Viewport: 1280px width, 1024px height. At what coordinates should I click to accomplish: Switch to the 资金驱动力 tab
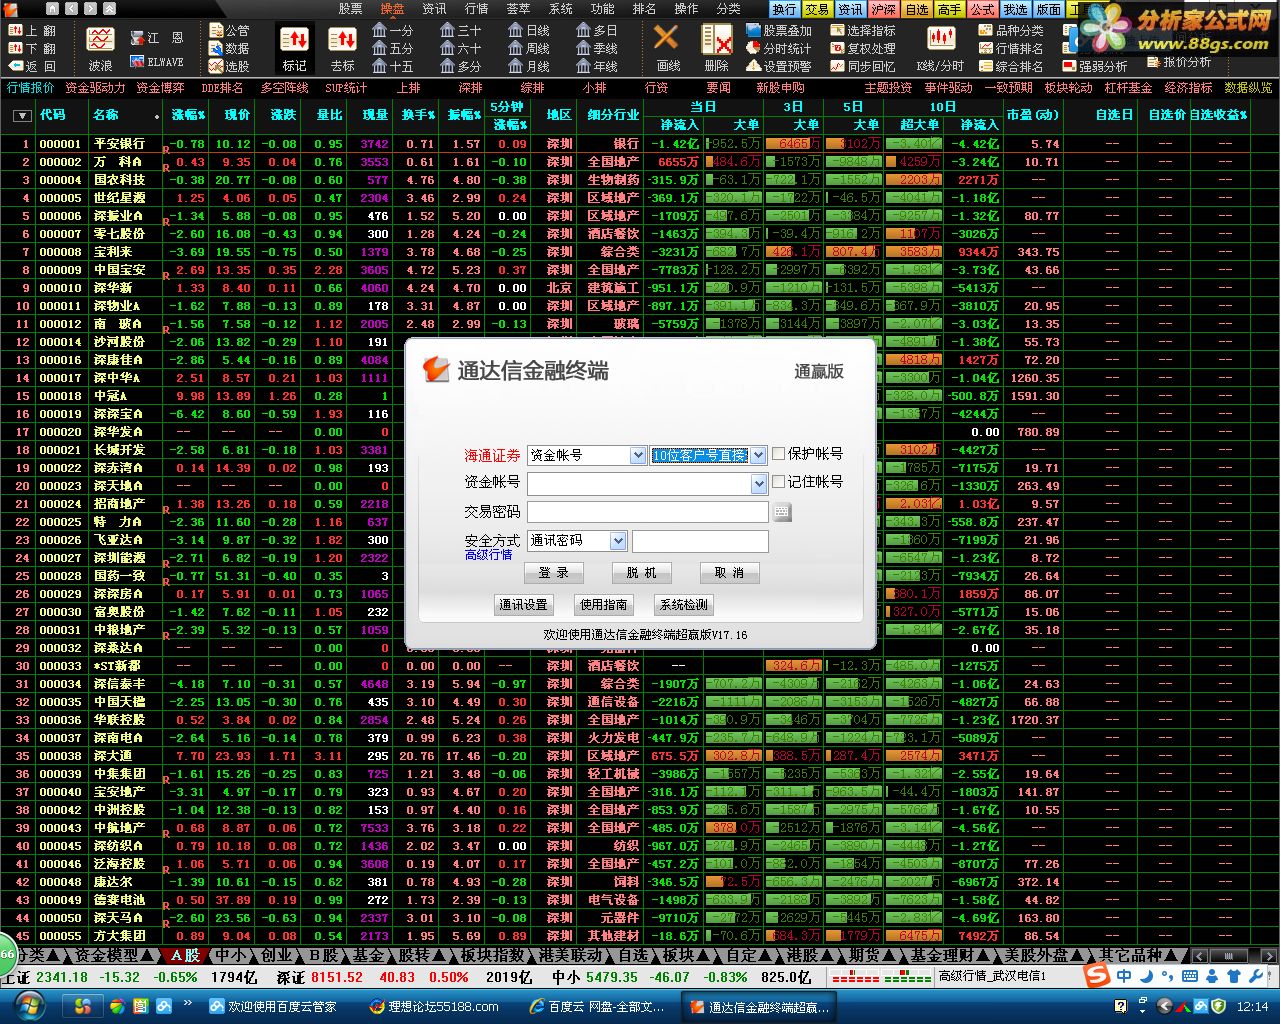click(95, 88)
